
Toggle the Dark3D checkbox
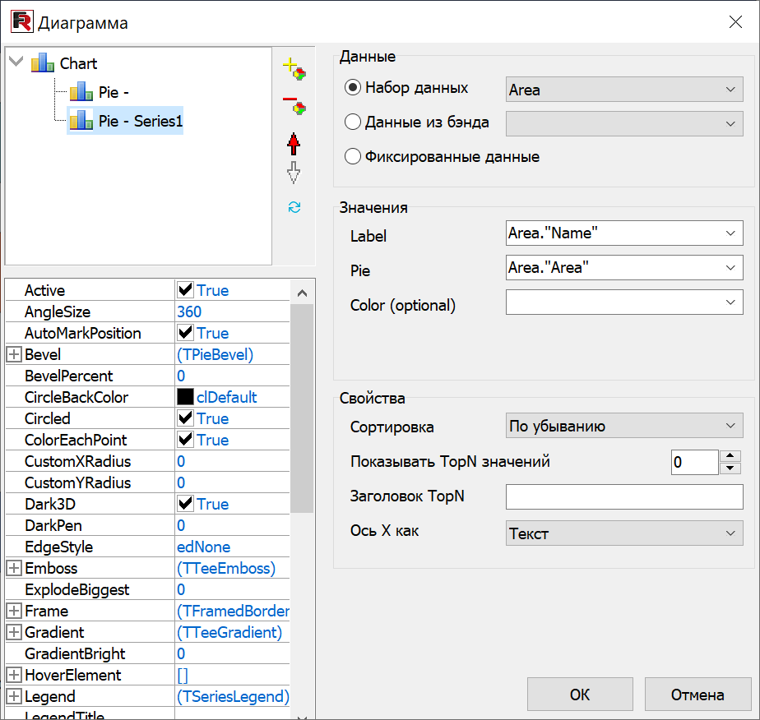(185, 504)
